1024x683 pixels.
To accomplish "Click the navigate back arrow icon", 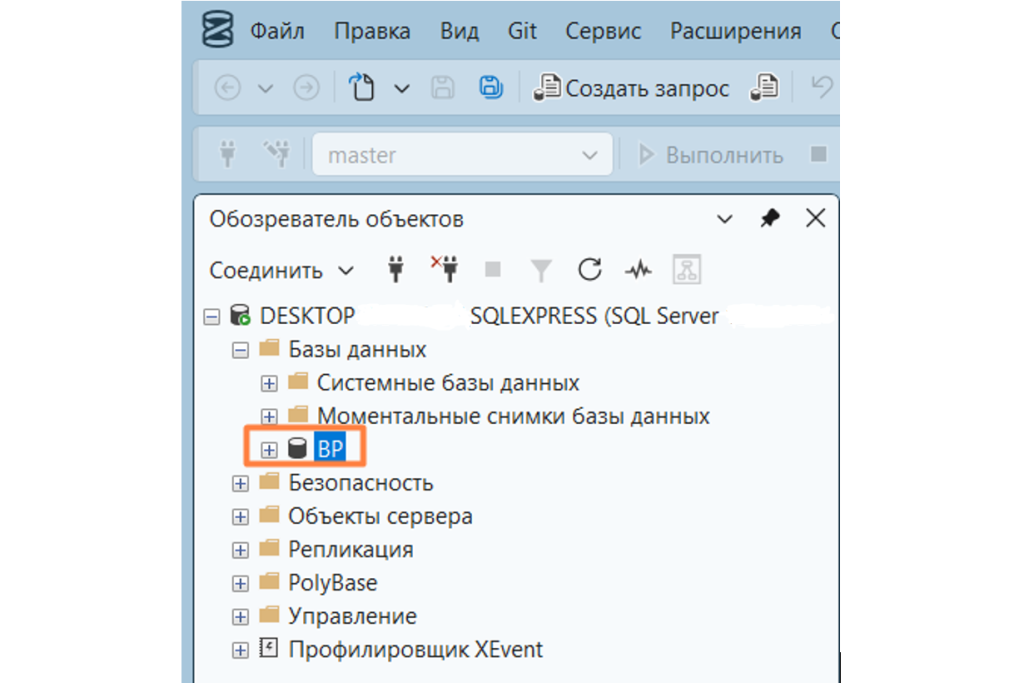I will (x=227, y=87).
